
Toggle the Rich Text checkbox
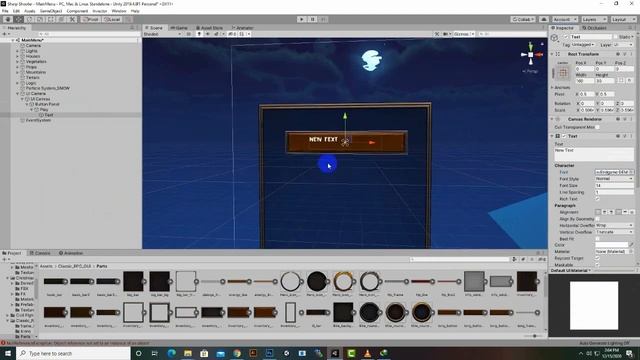[x=598, y=199]
